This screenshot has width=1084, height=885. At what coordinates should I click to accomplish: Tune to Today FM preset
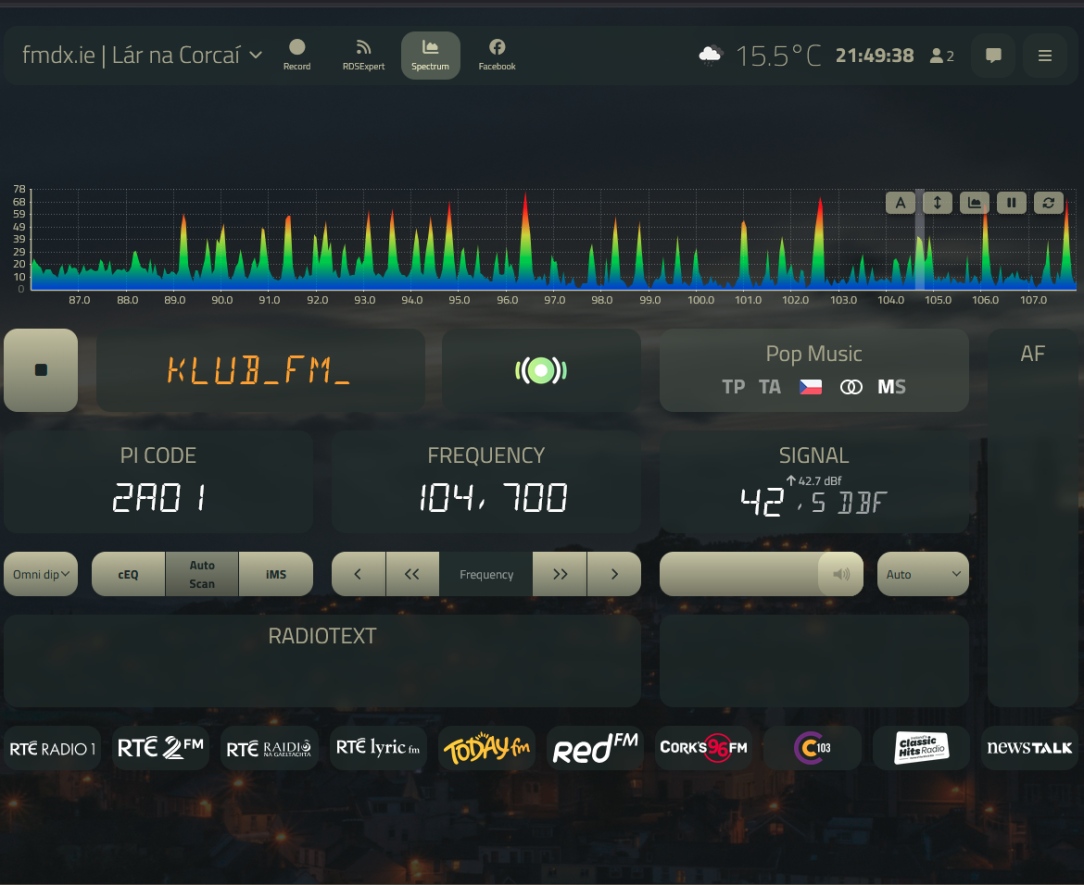coord(487,748)
